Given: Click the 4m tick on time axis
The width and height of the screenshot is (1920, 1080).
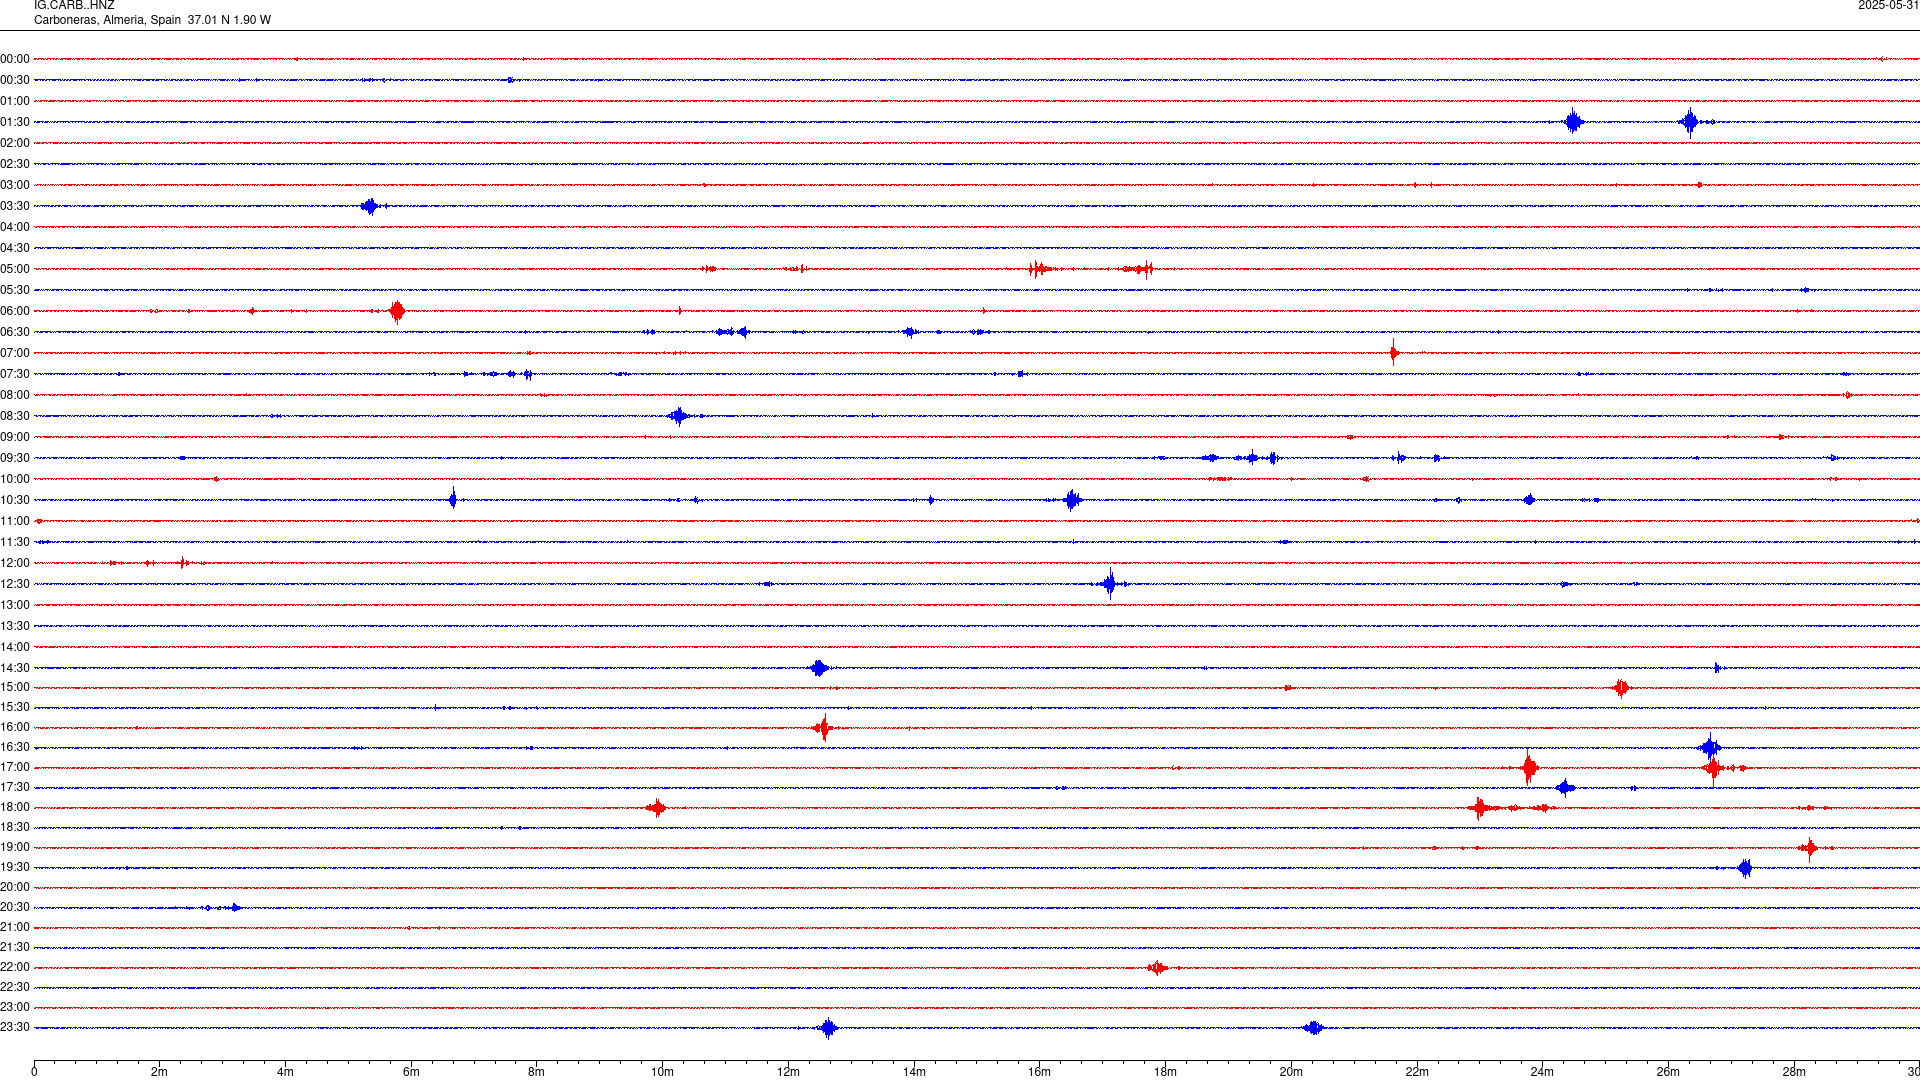Looking at the screenshot, I should tap(285, 1072).
